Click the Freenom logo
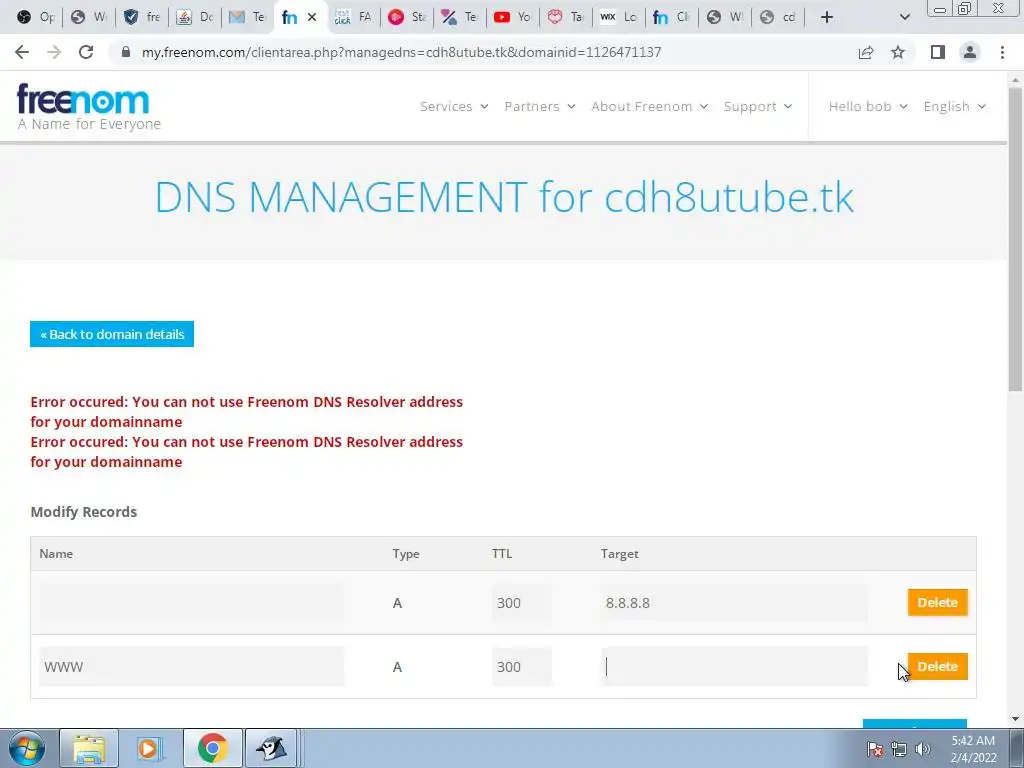 point(89,107)
